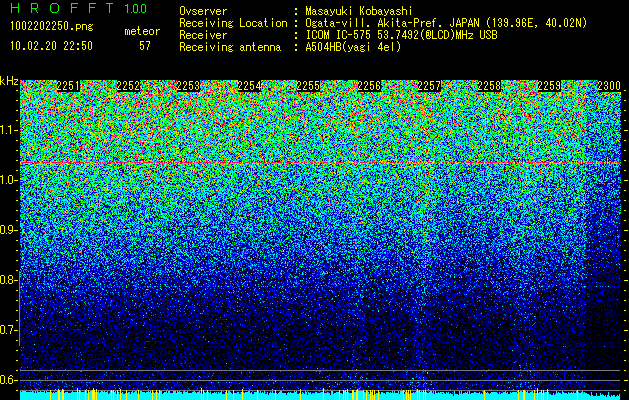
Task: Click the 2258 time marker
Action: tap(489, 86)
